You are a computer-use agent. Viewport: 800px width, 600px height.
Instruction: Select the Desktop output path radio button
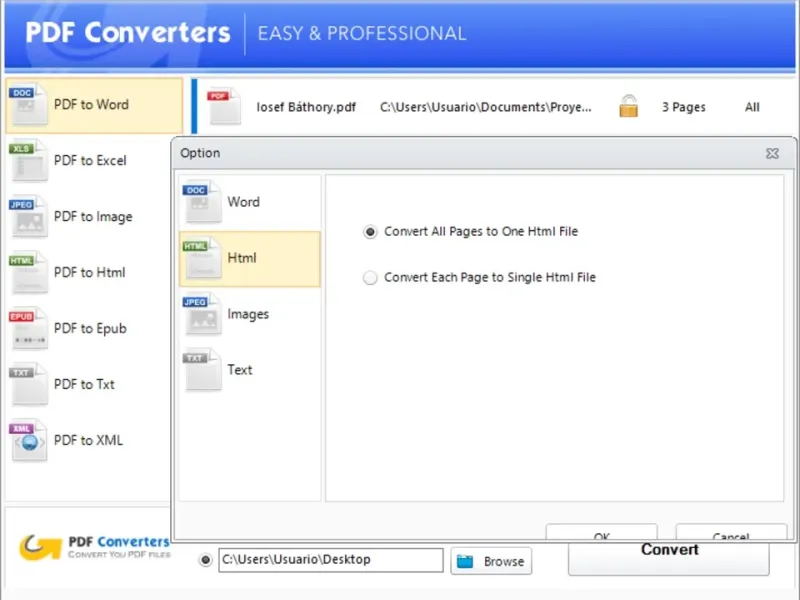pyautogui.click(x=206, y=560)
